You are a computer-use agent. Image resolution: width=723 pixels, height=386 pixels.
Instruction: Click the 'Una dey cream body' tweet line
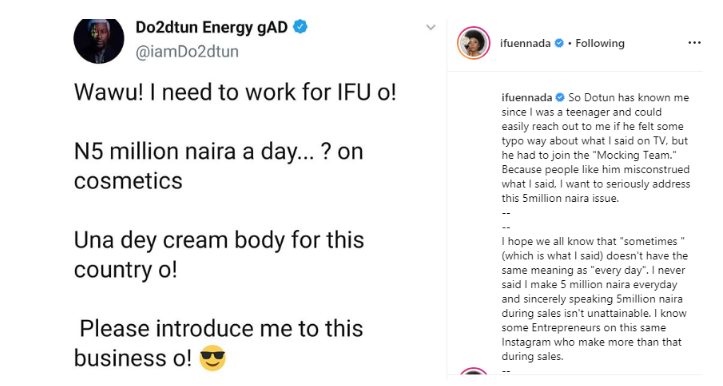tap(219, 255)
